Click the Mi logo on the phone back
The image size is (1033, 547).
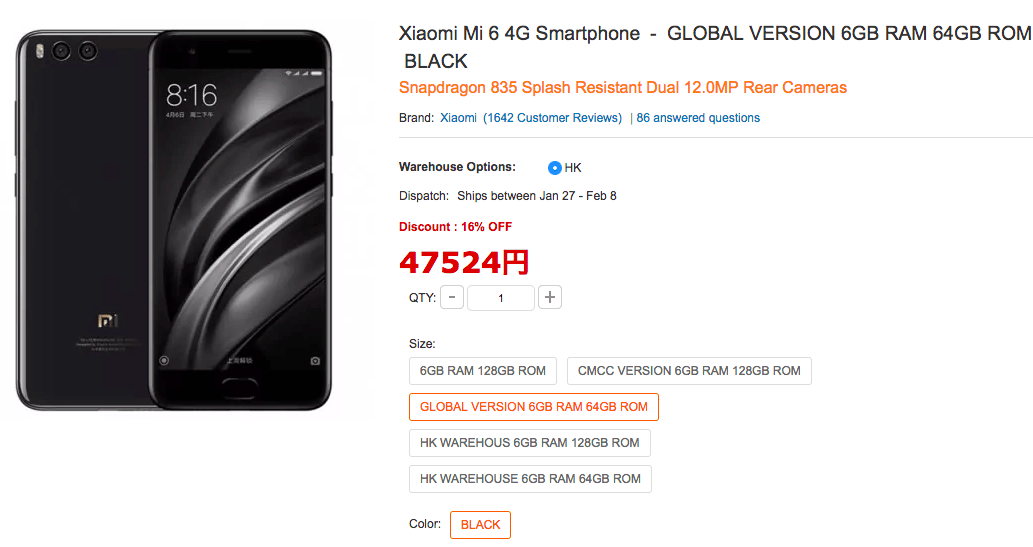[108, 321]
